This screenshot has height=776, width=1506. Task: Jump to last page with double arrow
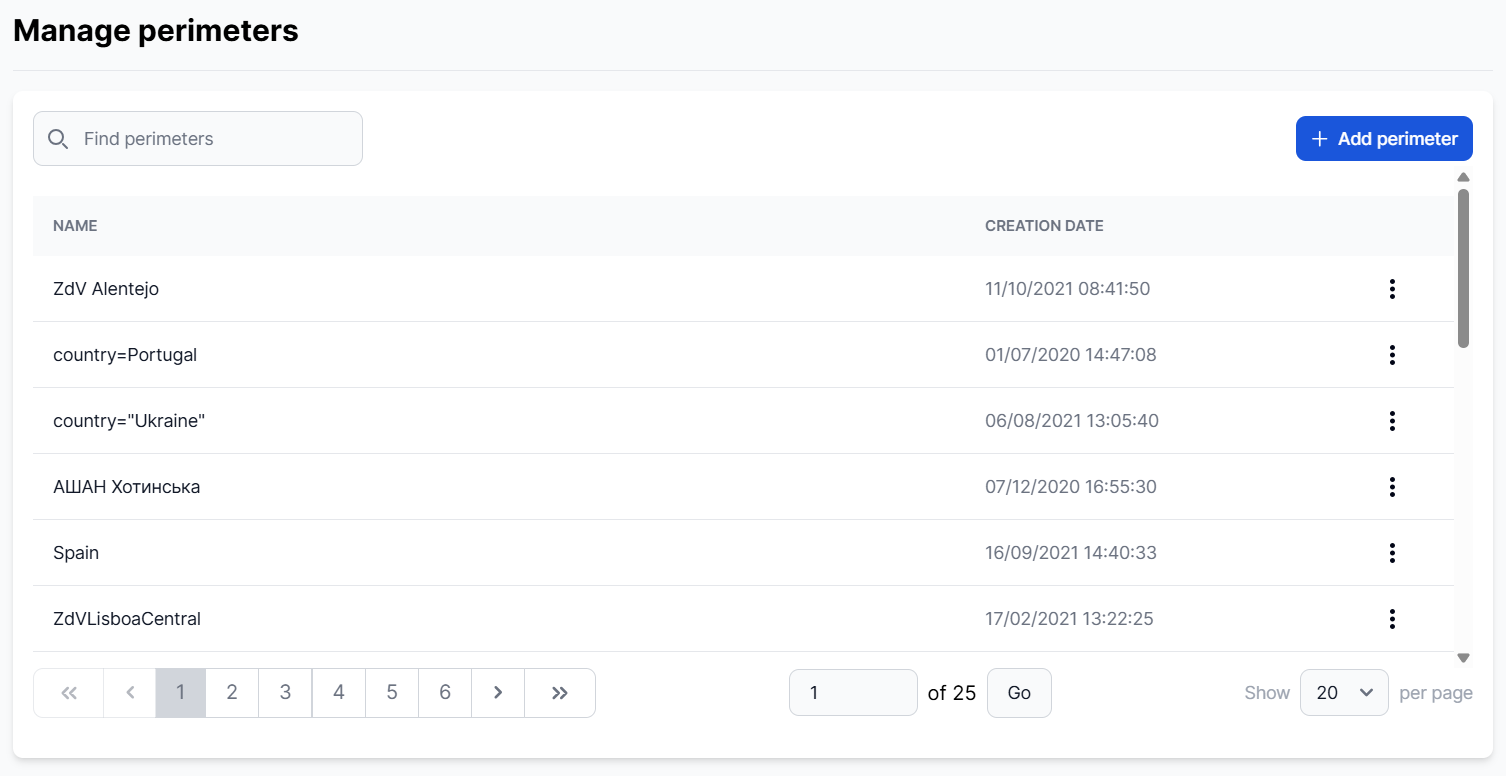pos(559,693)
